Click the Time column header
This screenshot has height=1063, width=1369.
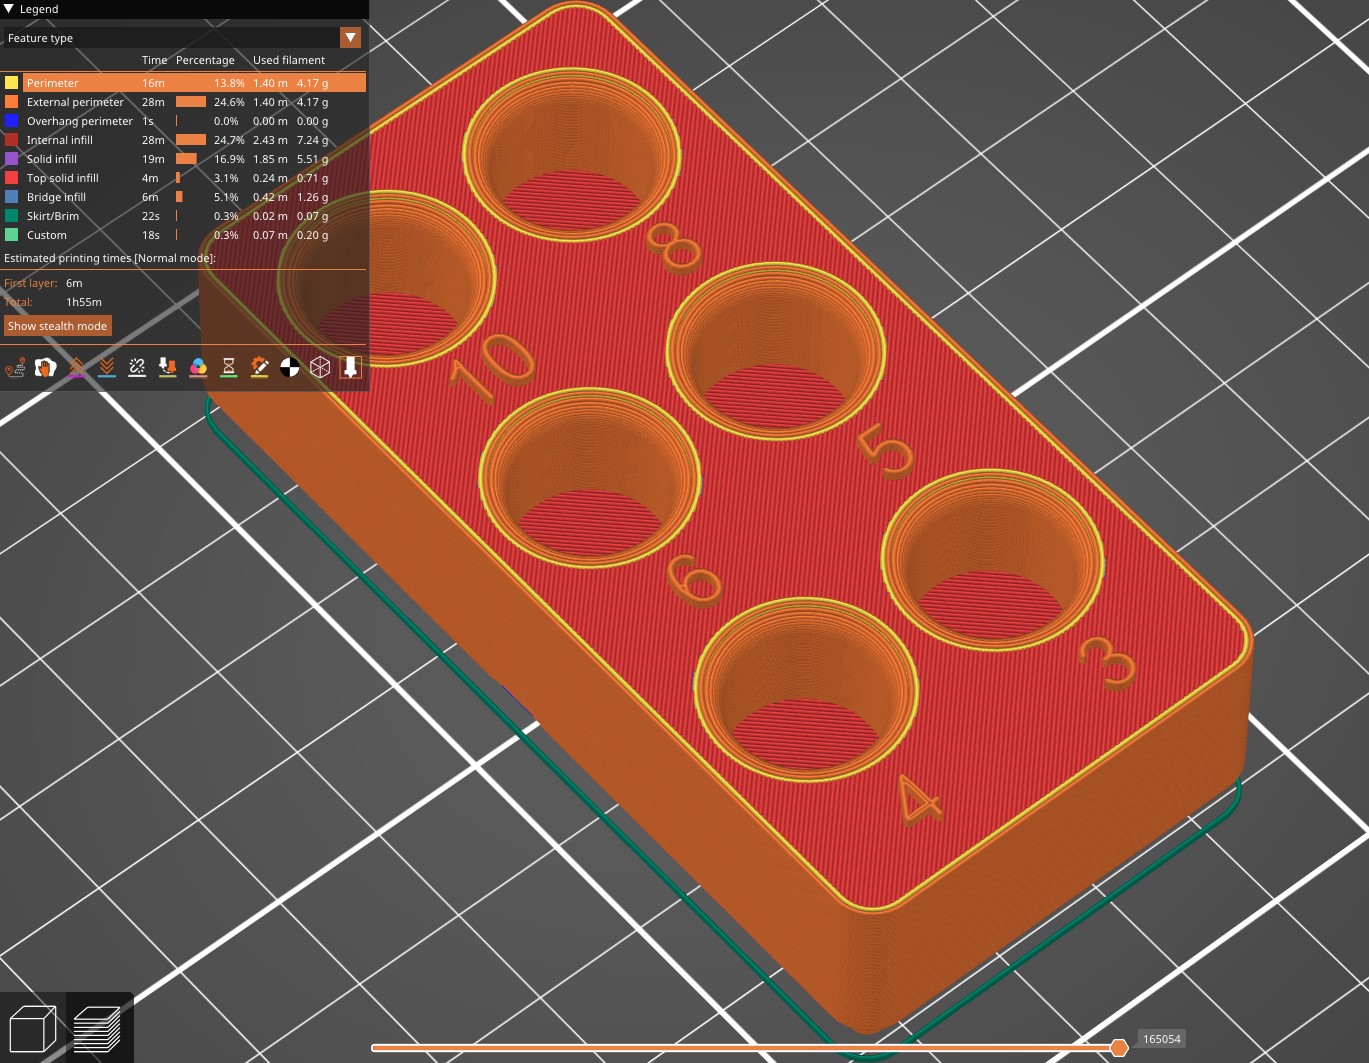click(x=154, y=60)
